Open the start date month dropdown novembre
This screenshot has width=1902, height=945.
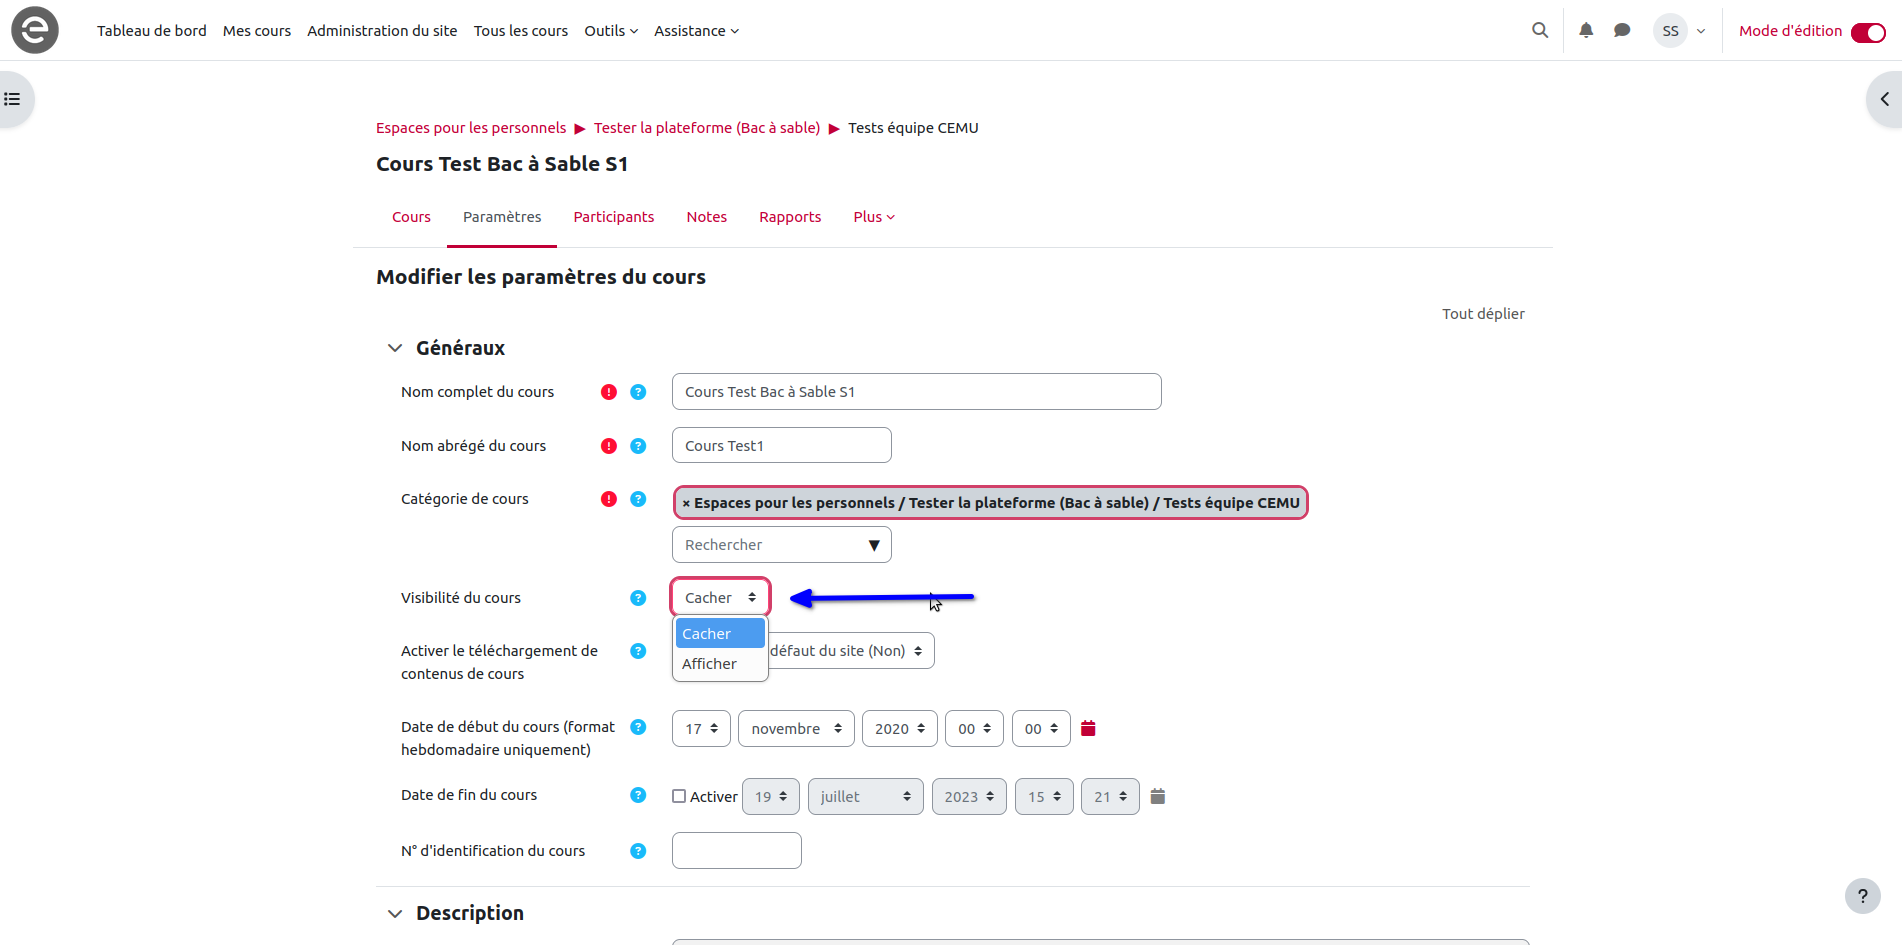[x=796, y=729]
